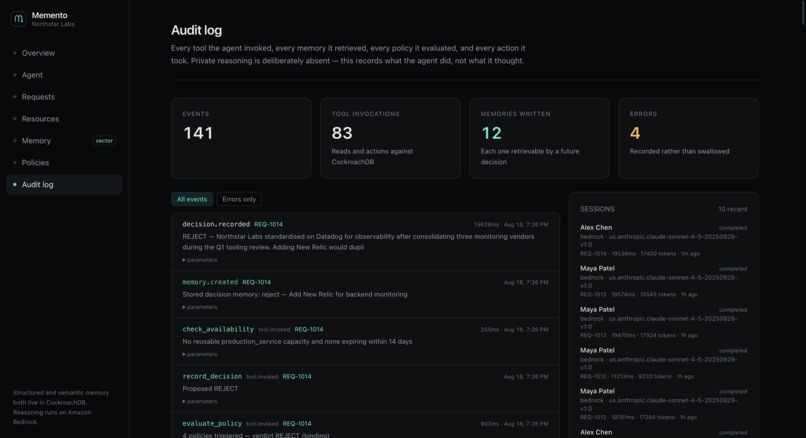
Task: Open the Memory section
Action: pyautogui.click(x=36, y=141)
